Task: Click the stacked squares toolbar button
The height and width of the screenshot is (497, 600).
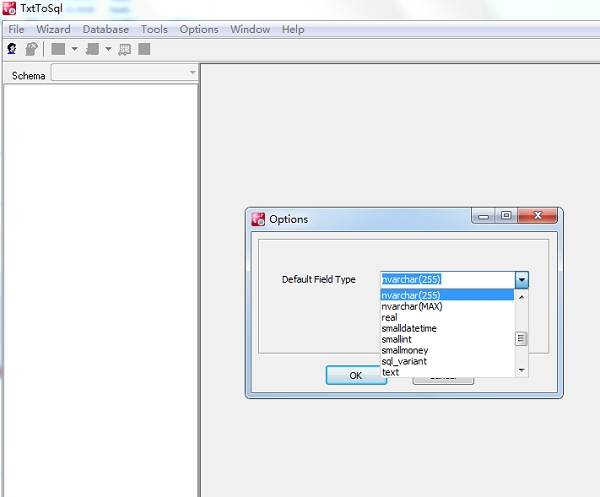Action: click(92, 49)
